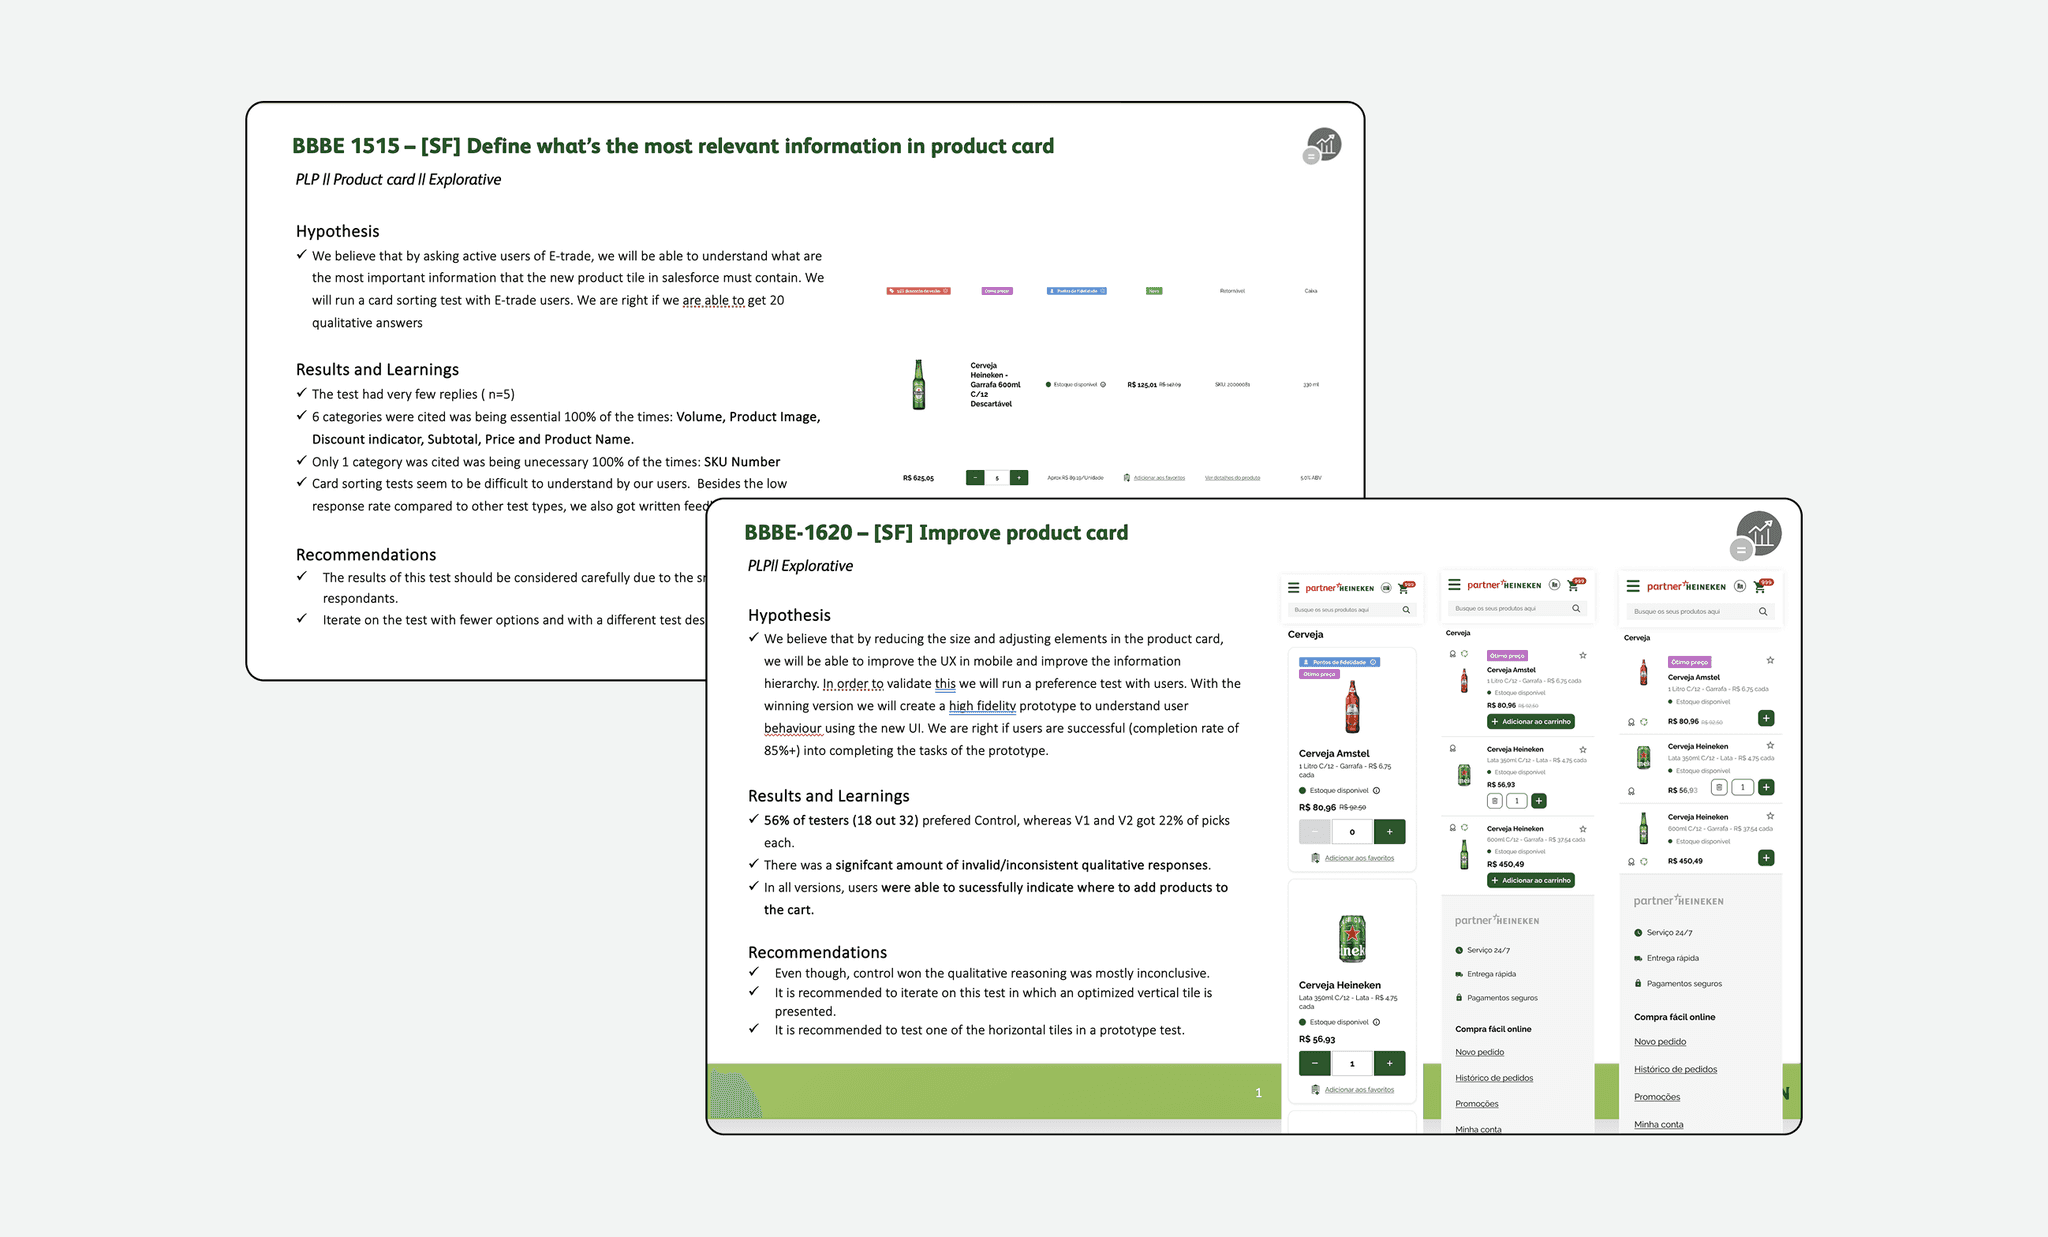2048x1237 pixels.
Task: Open Promoções link in right mockup
Action: pyautogui.click(x=1657, y=1097)
